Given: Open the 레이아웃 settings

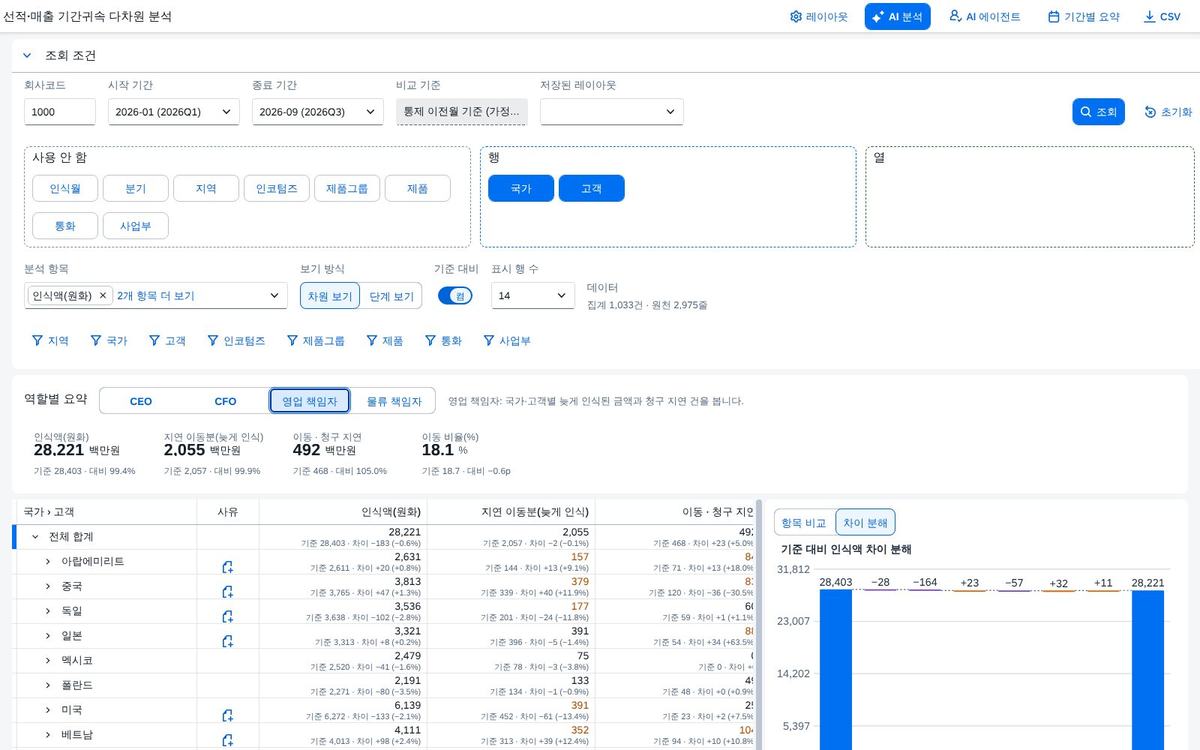Looking at the screenshot, I should tap(818, 17).
